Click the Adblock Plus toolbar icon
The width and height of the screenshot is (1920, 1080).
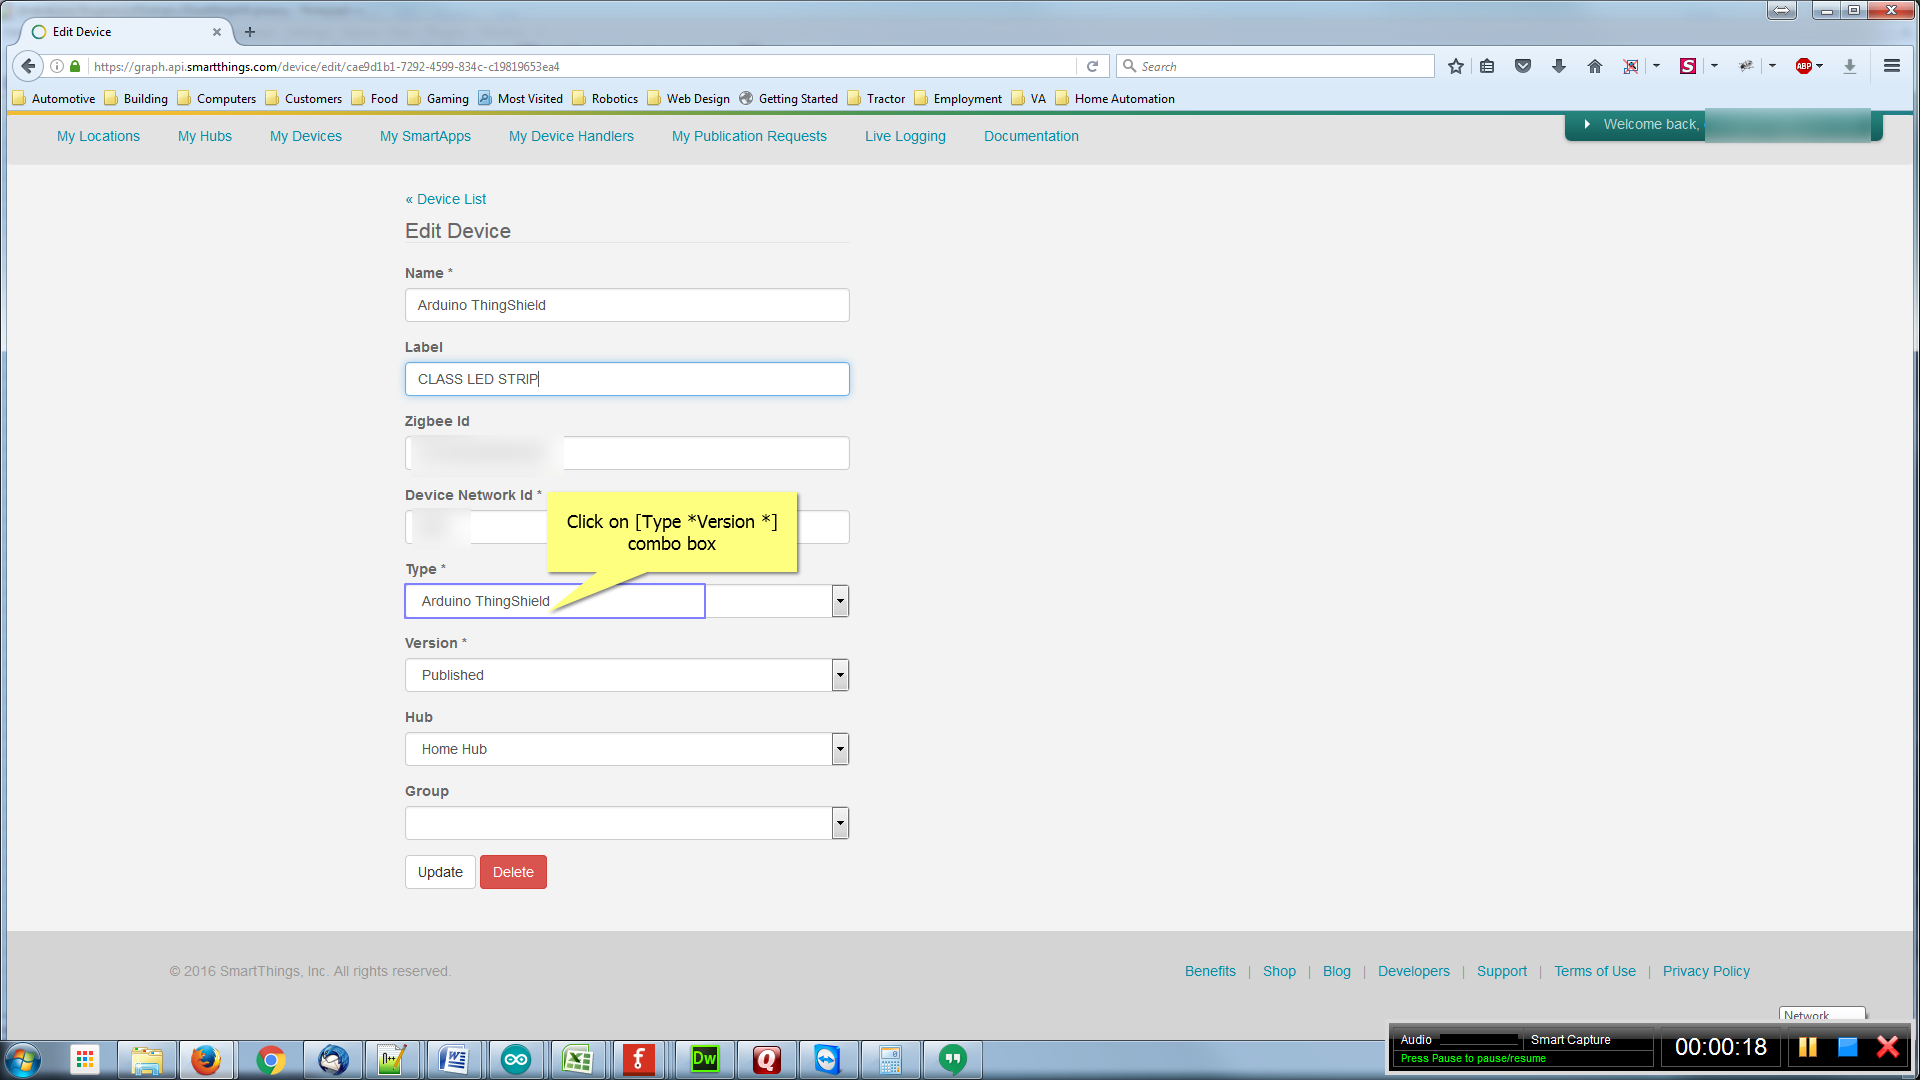coord(1803,66)
